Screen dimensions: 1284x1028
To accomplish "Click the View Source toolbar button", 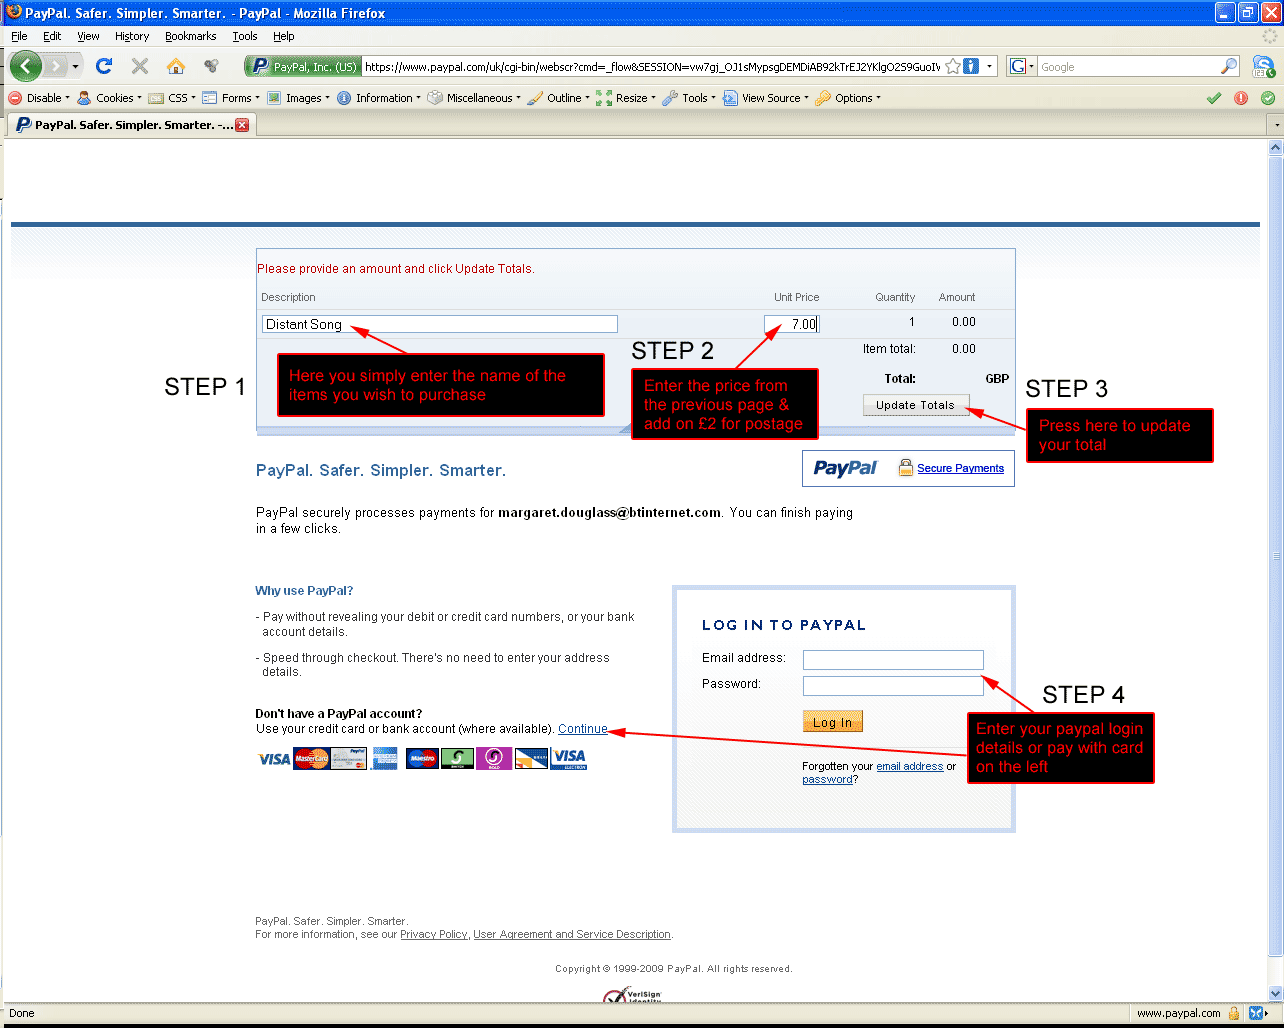I will [766, 98].
